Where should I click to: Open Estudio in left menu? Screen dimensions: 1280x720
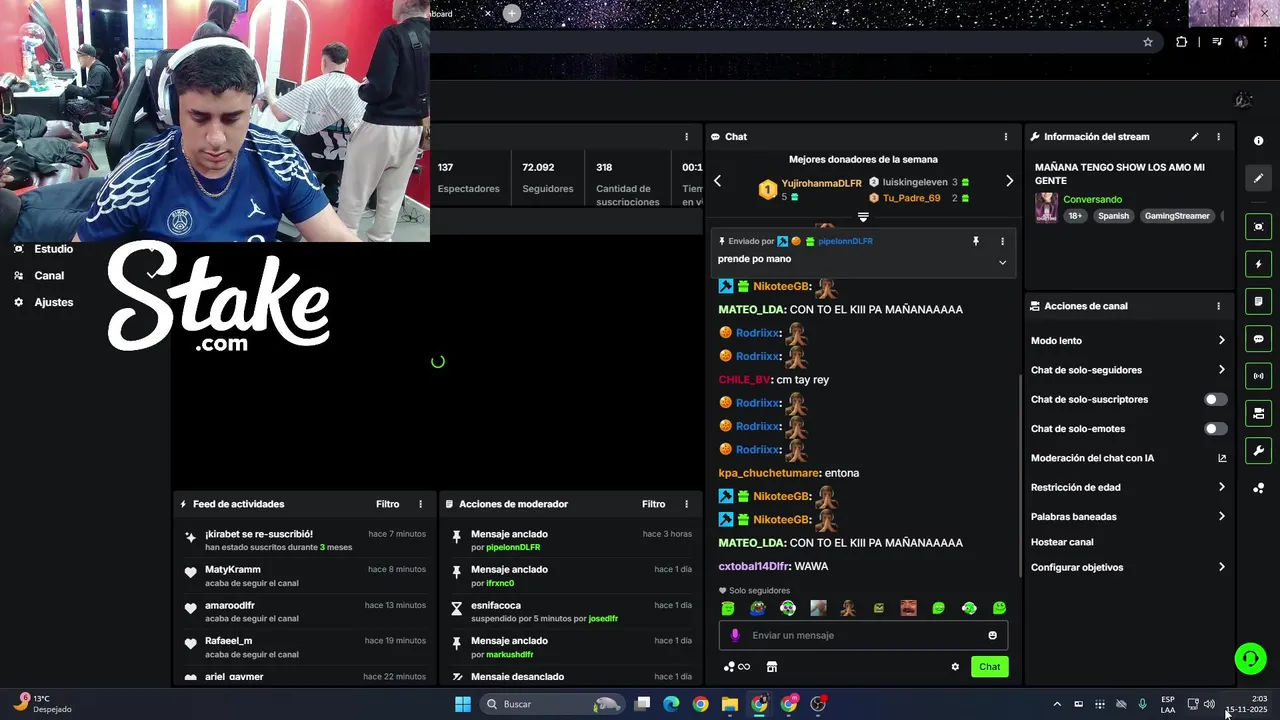[53, 249]
